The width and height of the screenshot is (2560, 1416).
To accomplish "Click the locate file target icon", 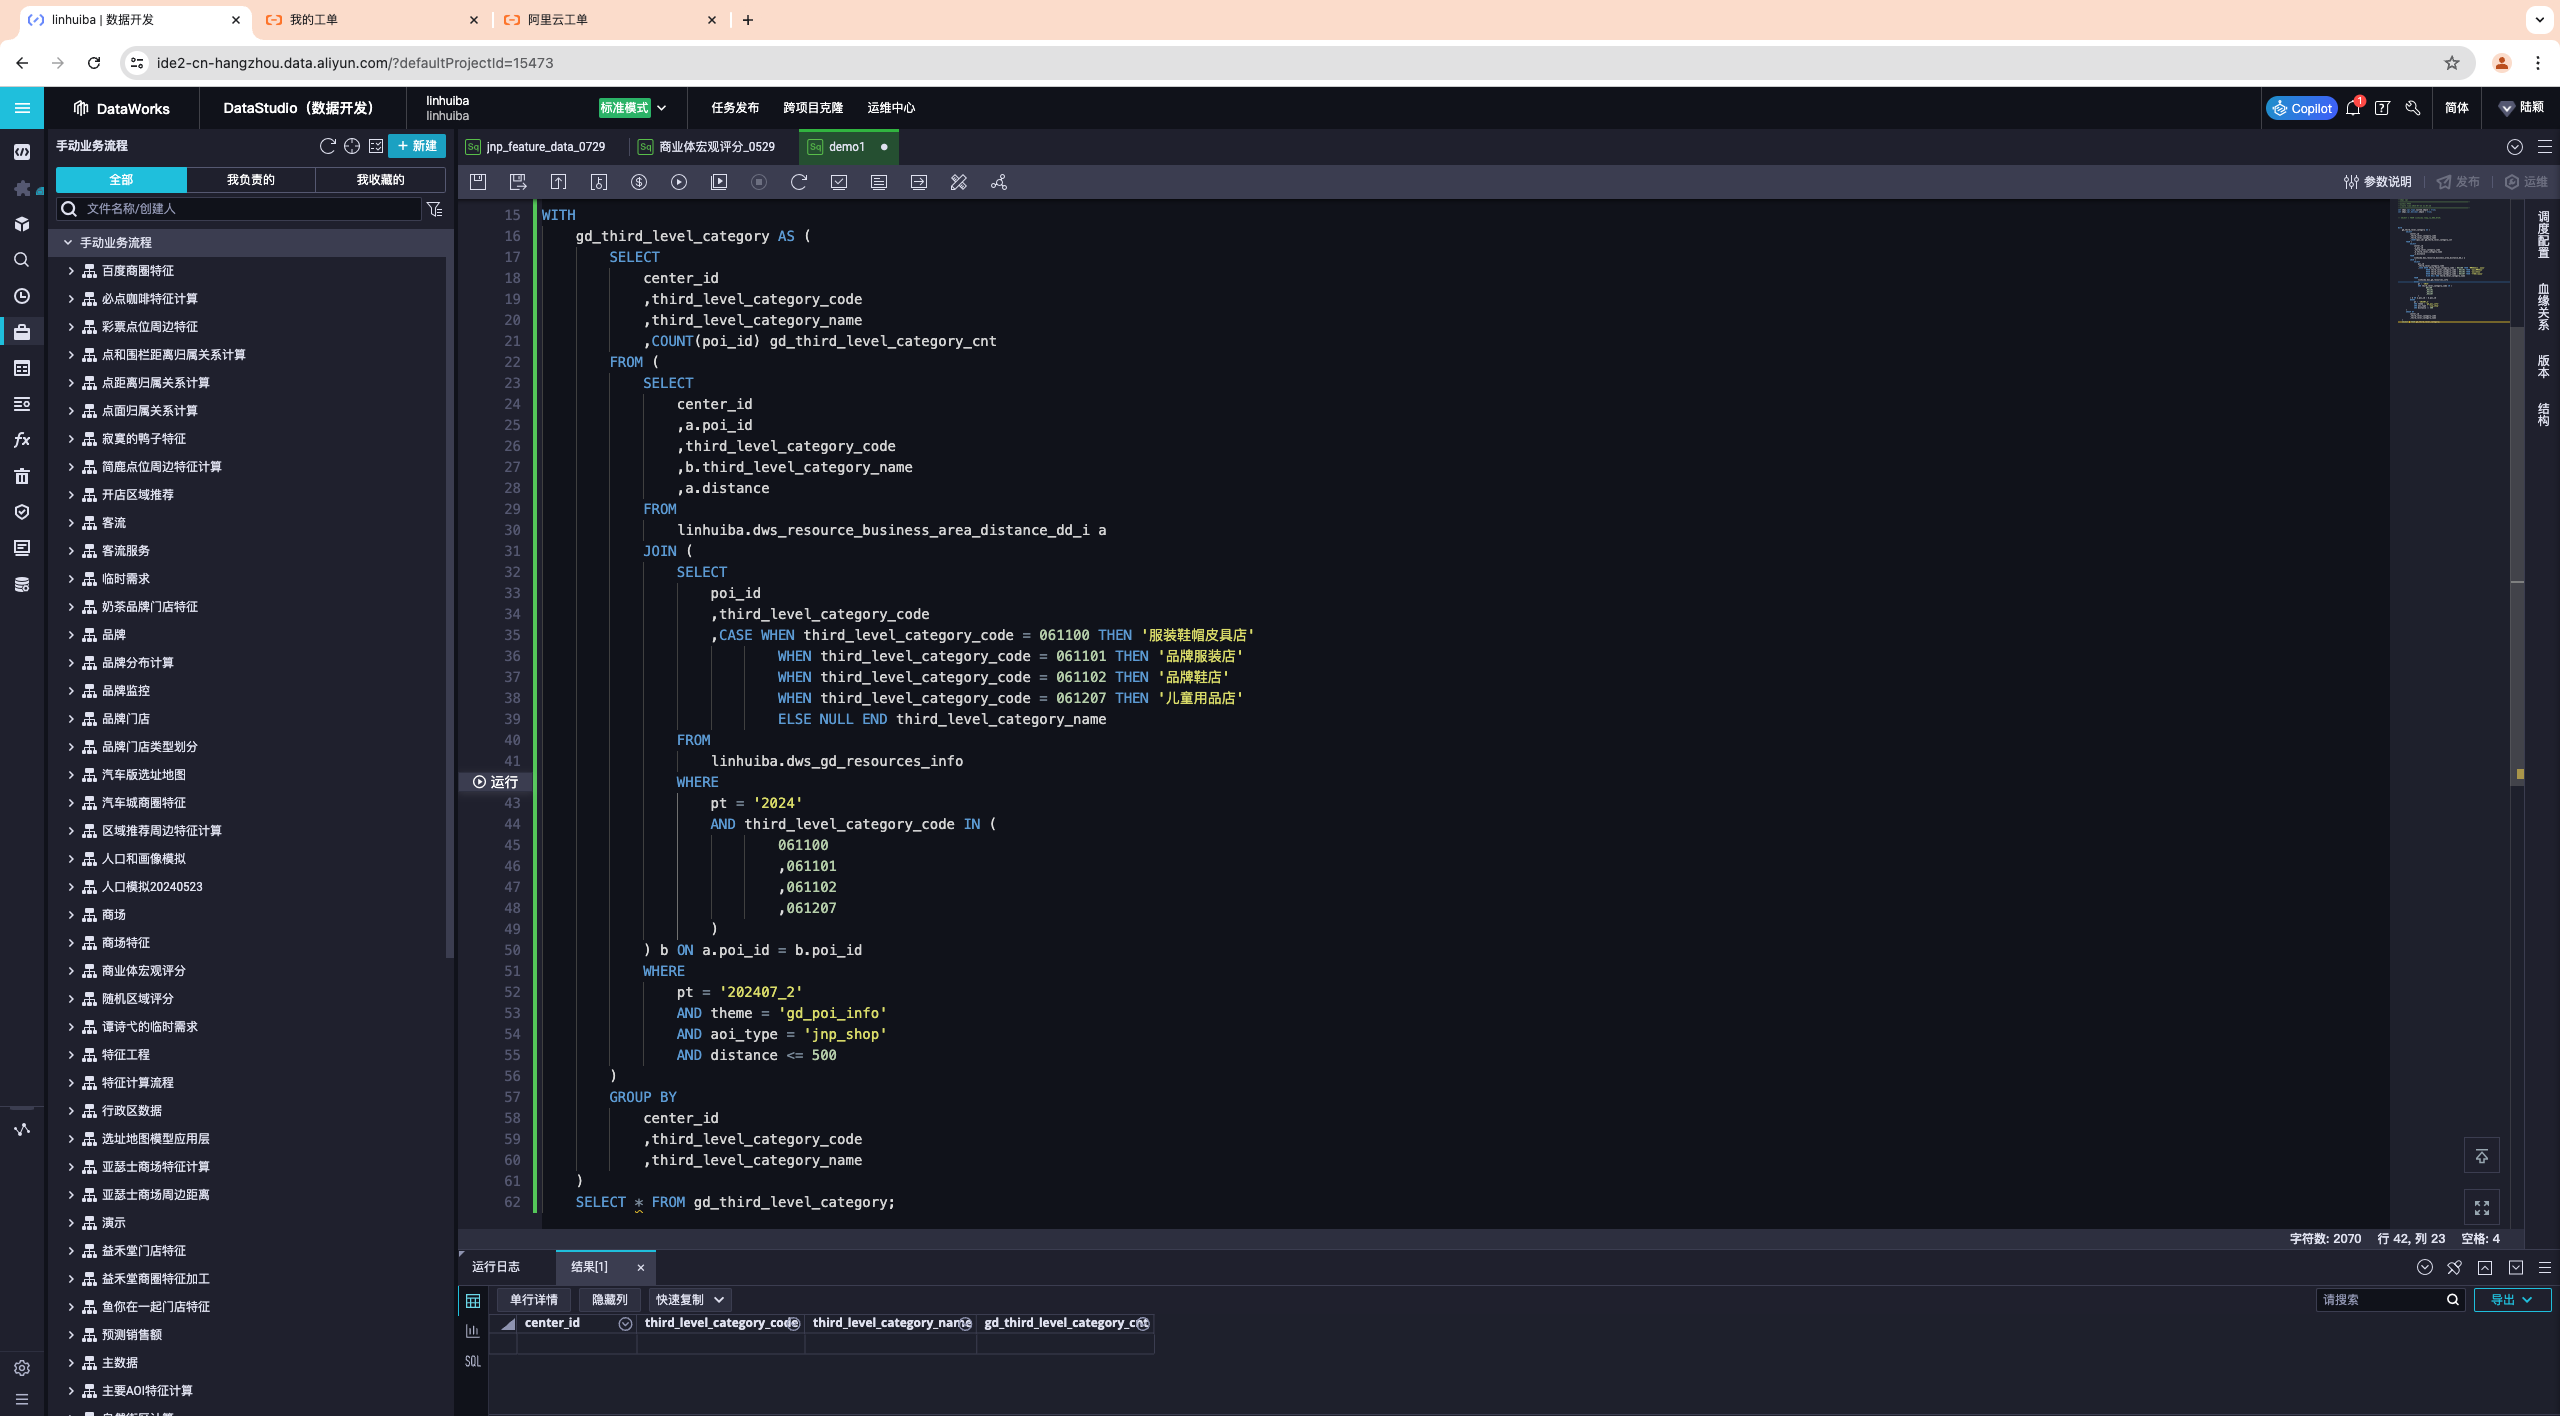I will pyautogui.click(x=352, y=146).
